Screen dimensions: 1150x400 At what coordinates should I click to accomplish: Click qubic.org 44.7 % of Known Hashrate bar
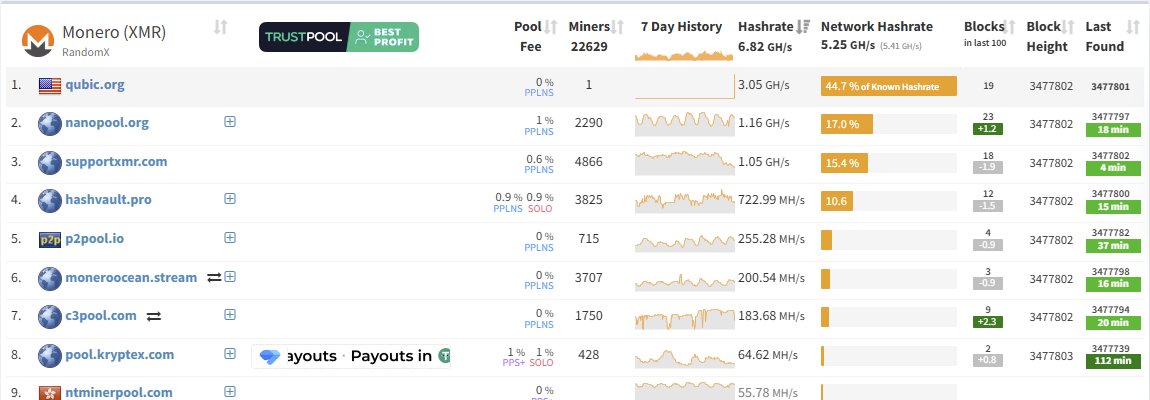coord(889,86)
